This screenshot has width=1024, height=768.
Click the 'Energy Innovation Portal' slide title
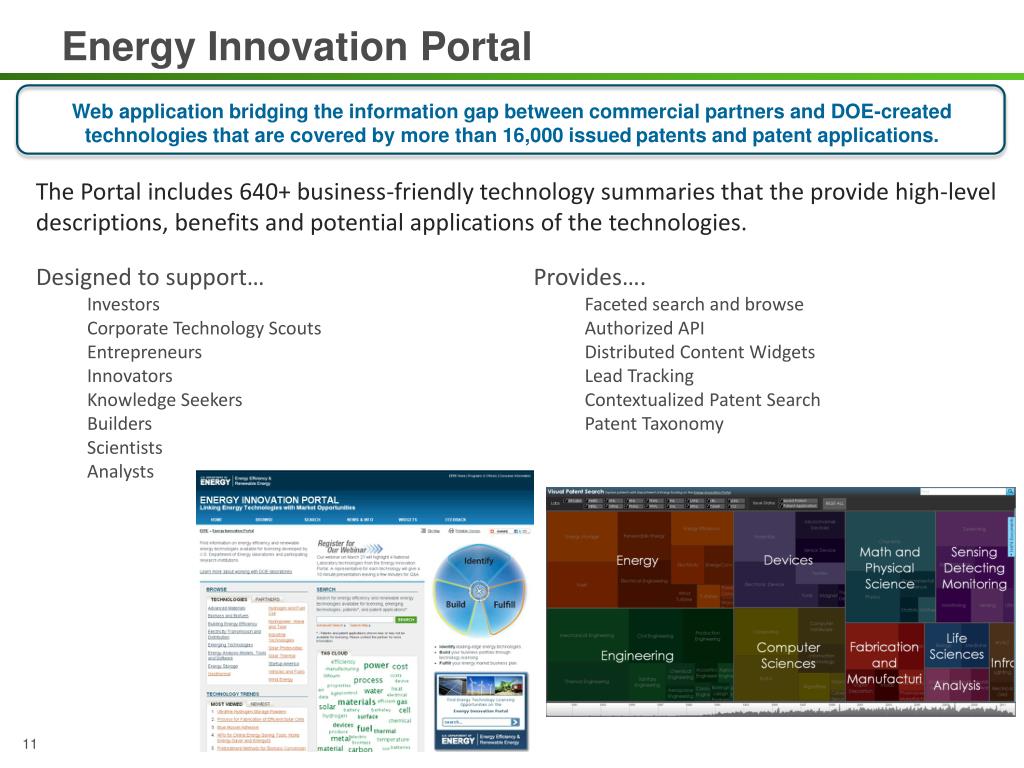(297, 47)
